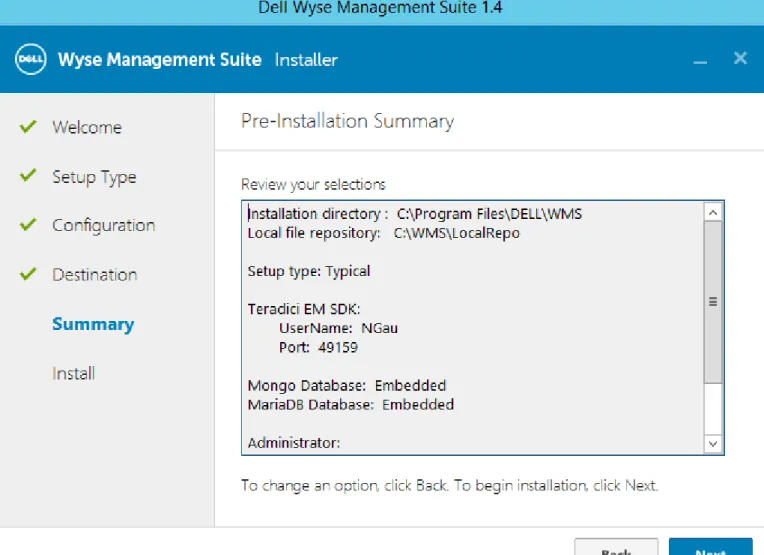Minimize the installer window

click(700, 62)
